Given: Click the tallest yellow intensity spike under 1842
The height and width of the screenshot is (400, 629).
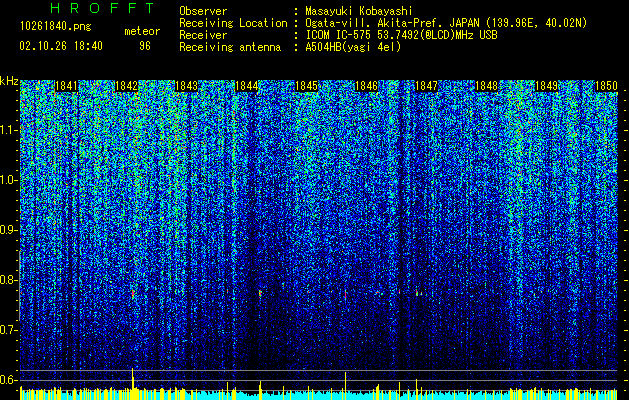Looking at the screenshot, I should [x=132, y=378].
